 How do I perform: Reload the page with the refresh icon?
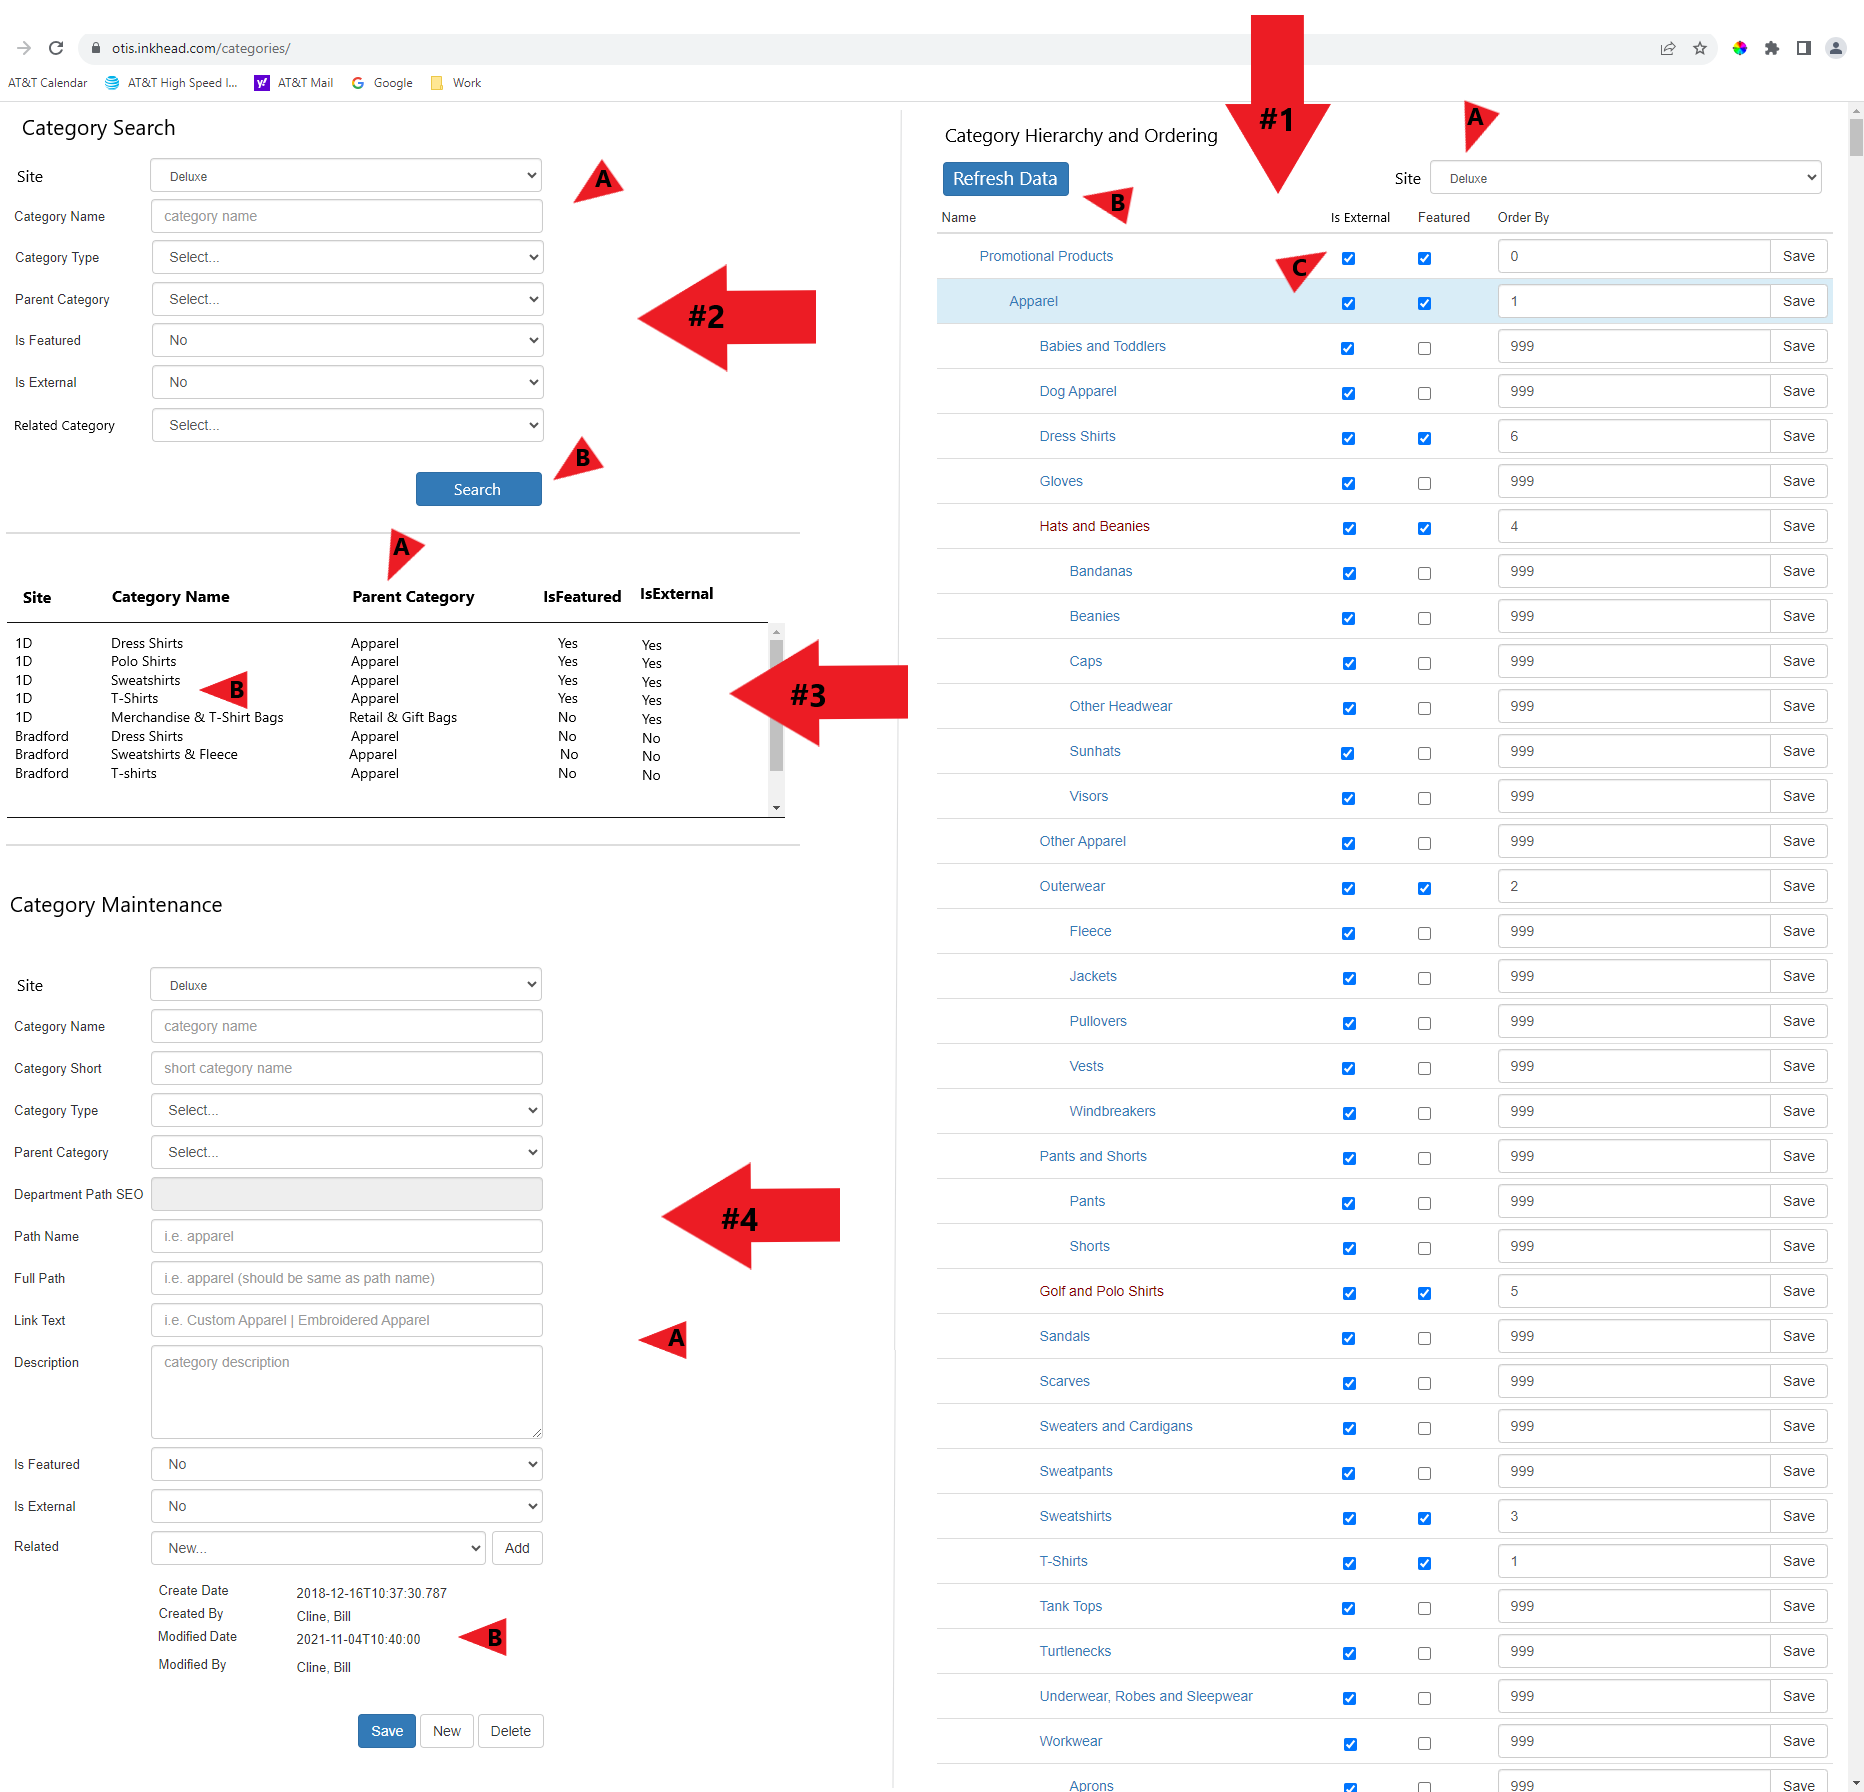(56, 48)
